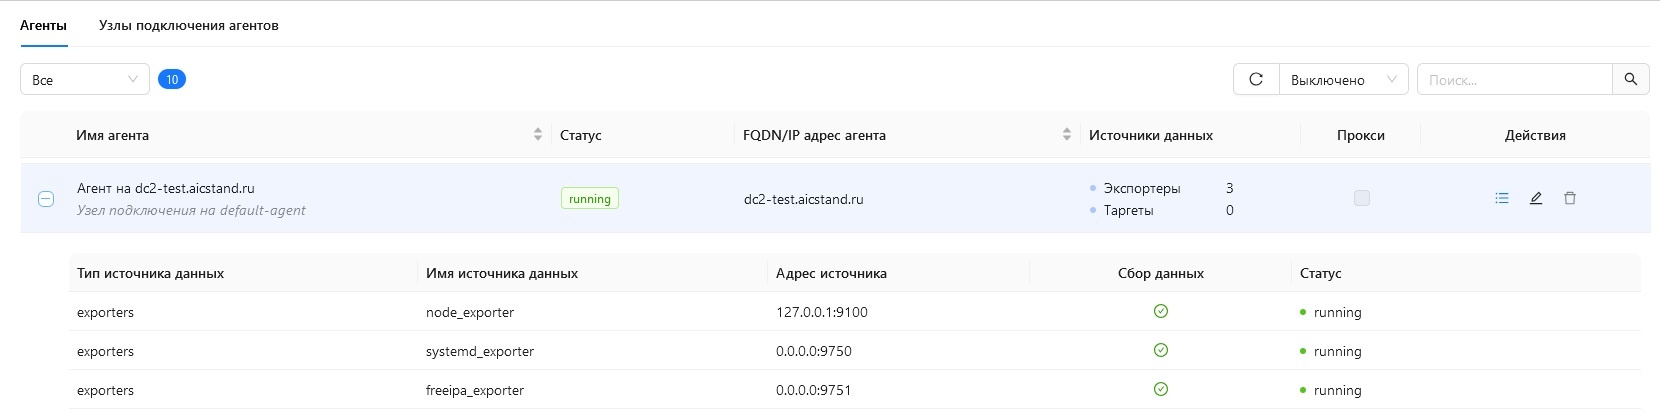The image size is (1660, 418).
Task: Click systemd_exporter data collection check icon
Action: 1160,350
